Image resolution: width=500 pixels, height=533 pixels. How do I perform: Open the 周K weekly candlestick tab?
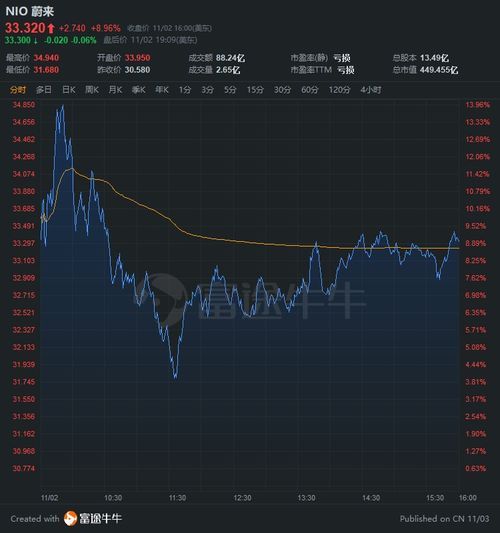click(92, 90)
